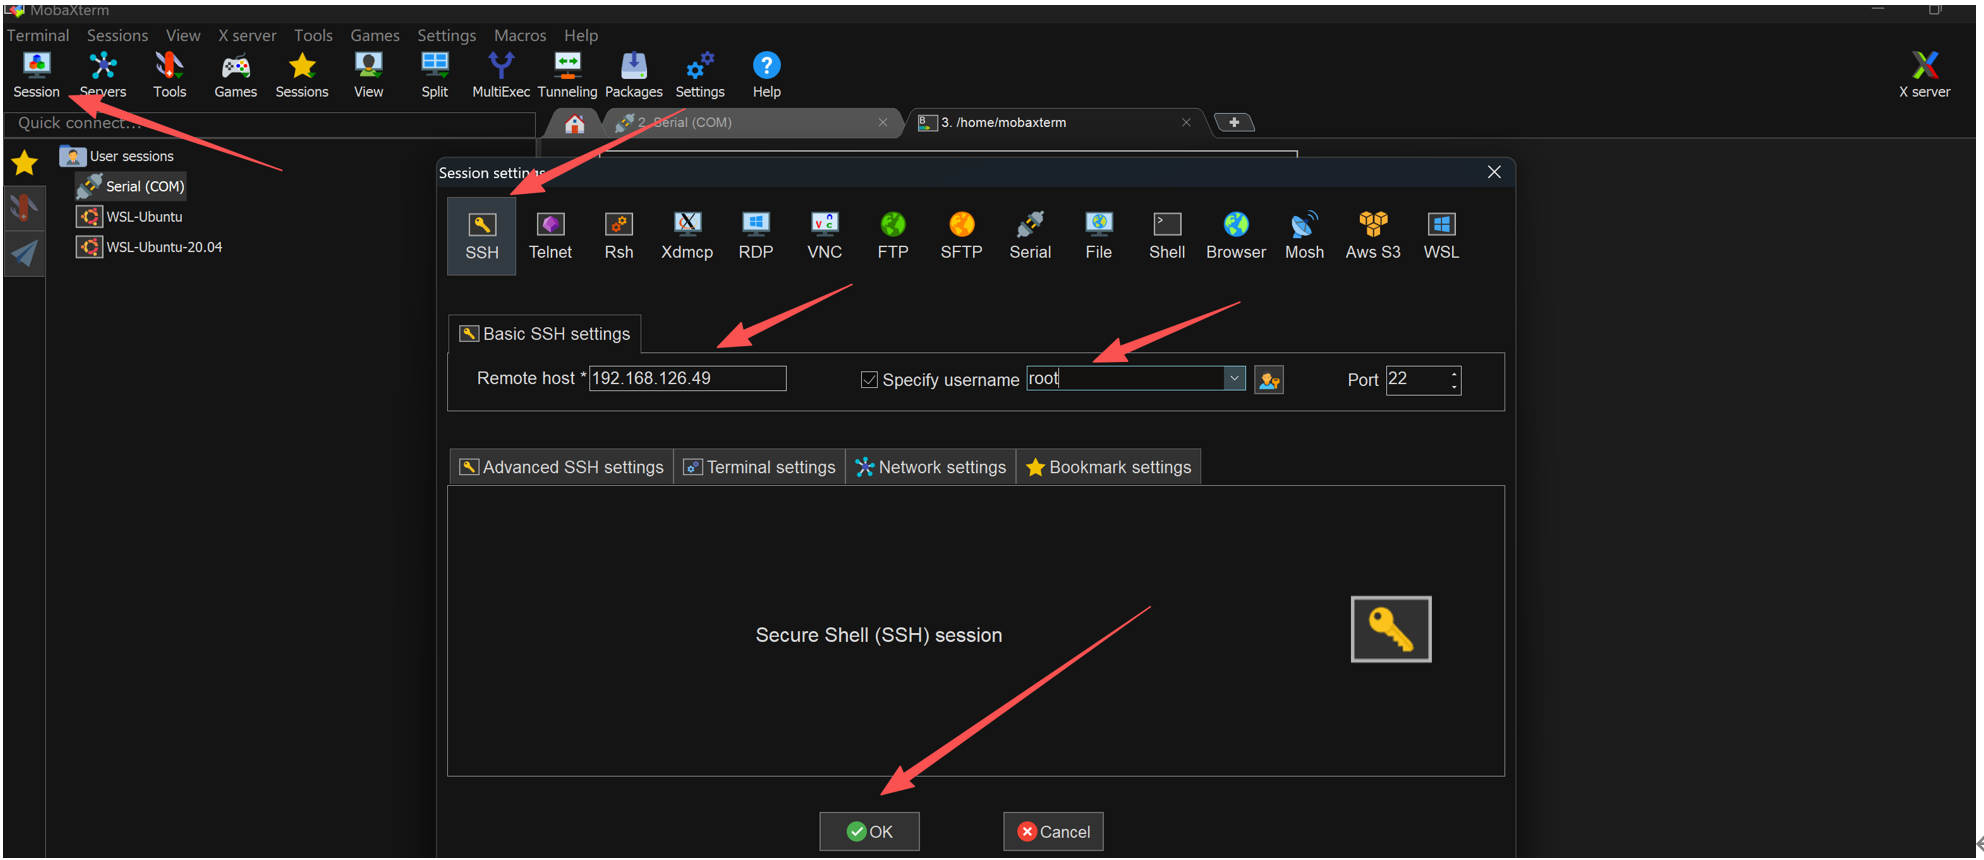Image resolution: width=1984 pixels, height=860 pixels.
Task: Select User sessions folder in tree
Action: pyautogui.click(x=117, y=156)
